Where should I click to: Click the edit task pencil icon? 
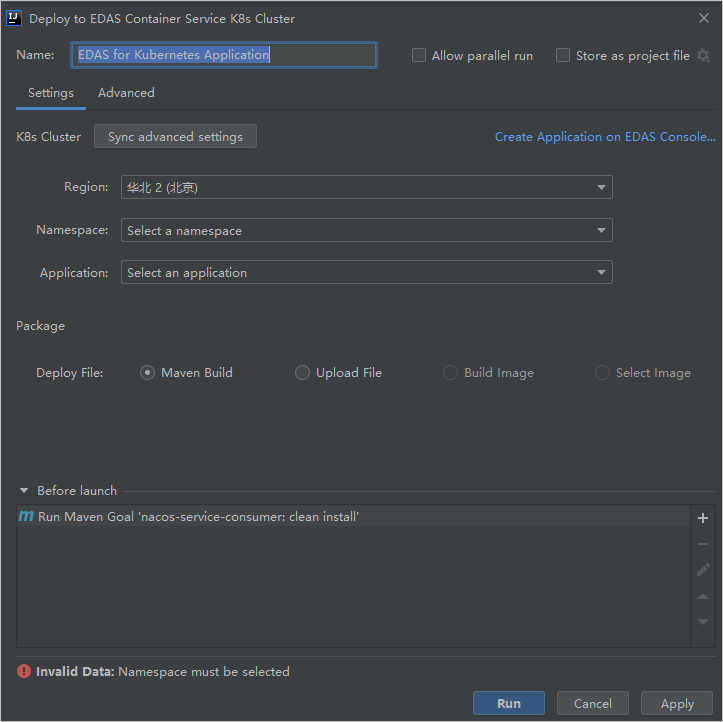coord(703,570)
